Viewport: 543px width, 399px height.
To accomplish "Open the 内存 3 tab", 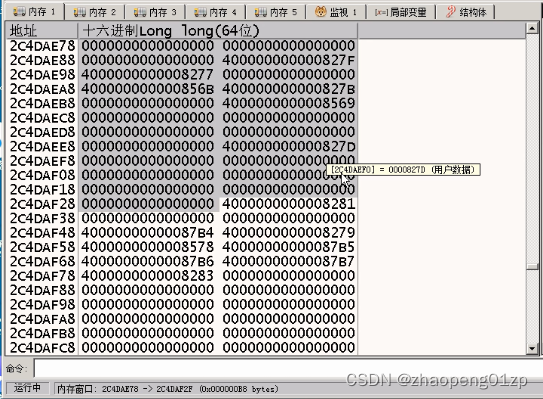I will 155,12.
